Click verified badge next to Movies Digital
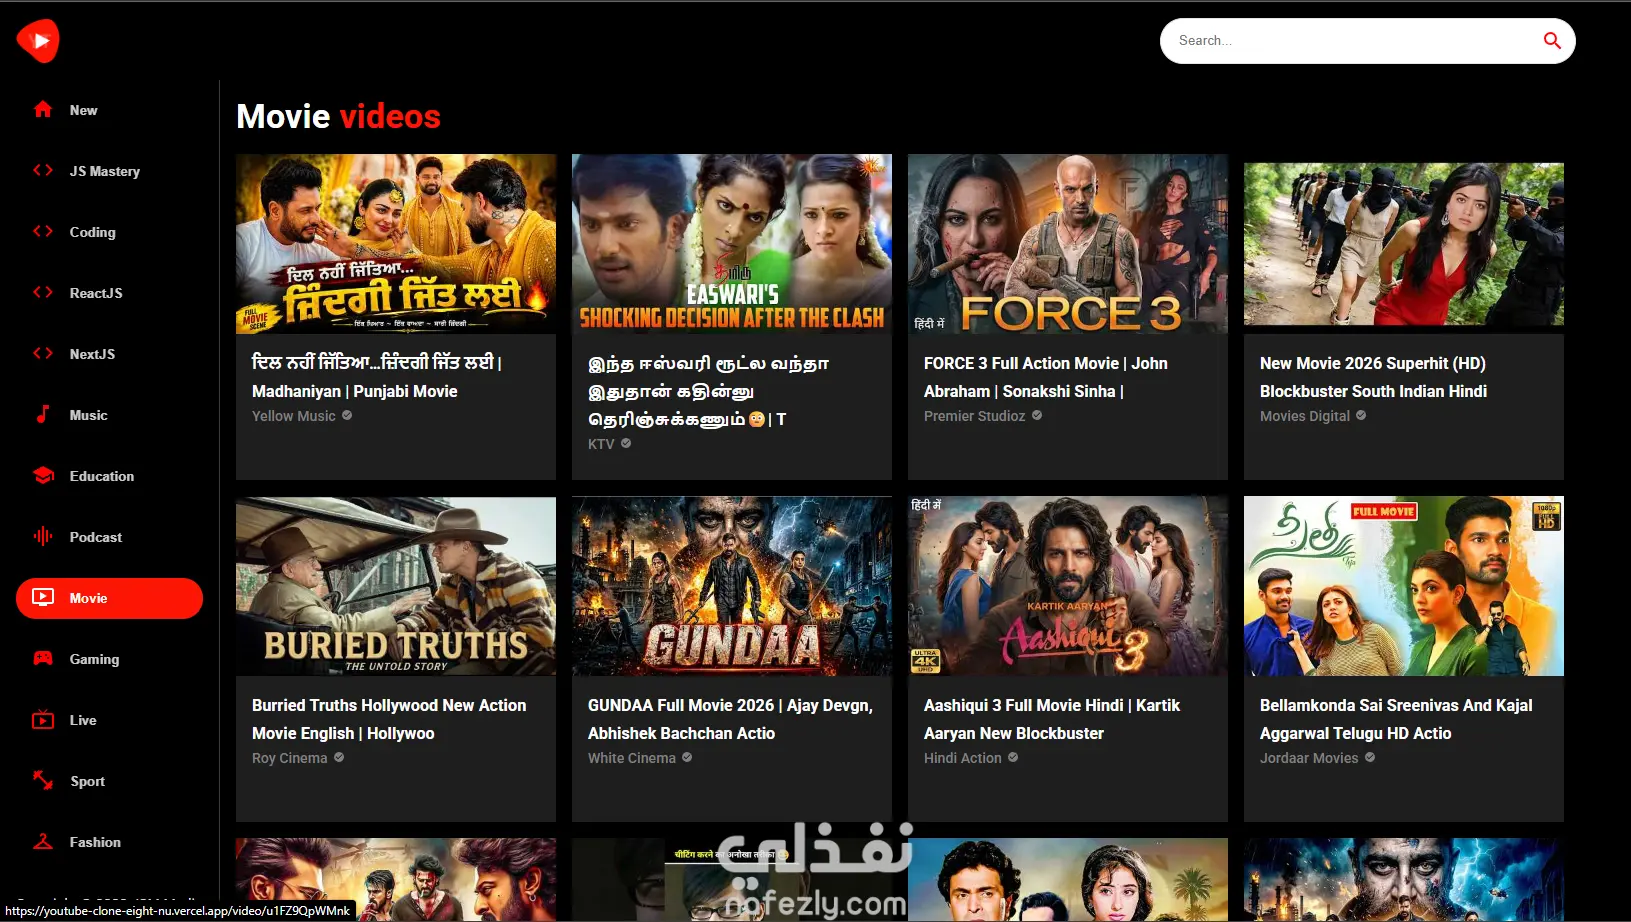The height and width of the screenshot is (922, 1631). coord(1361,415)
